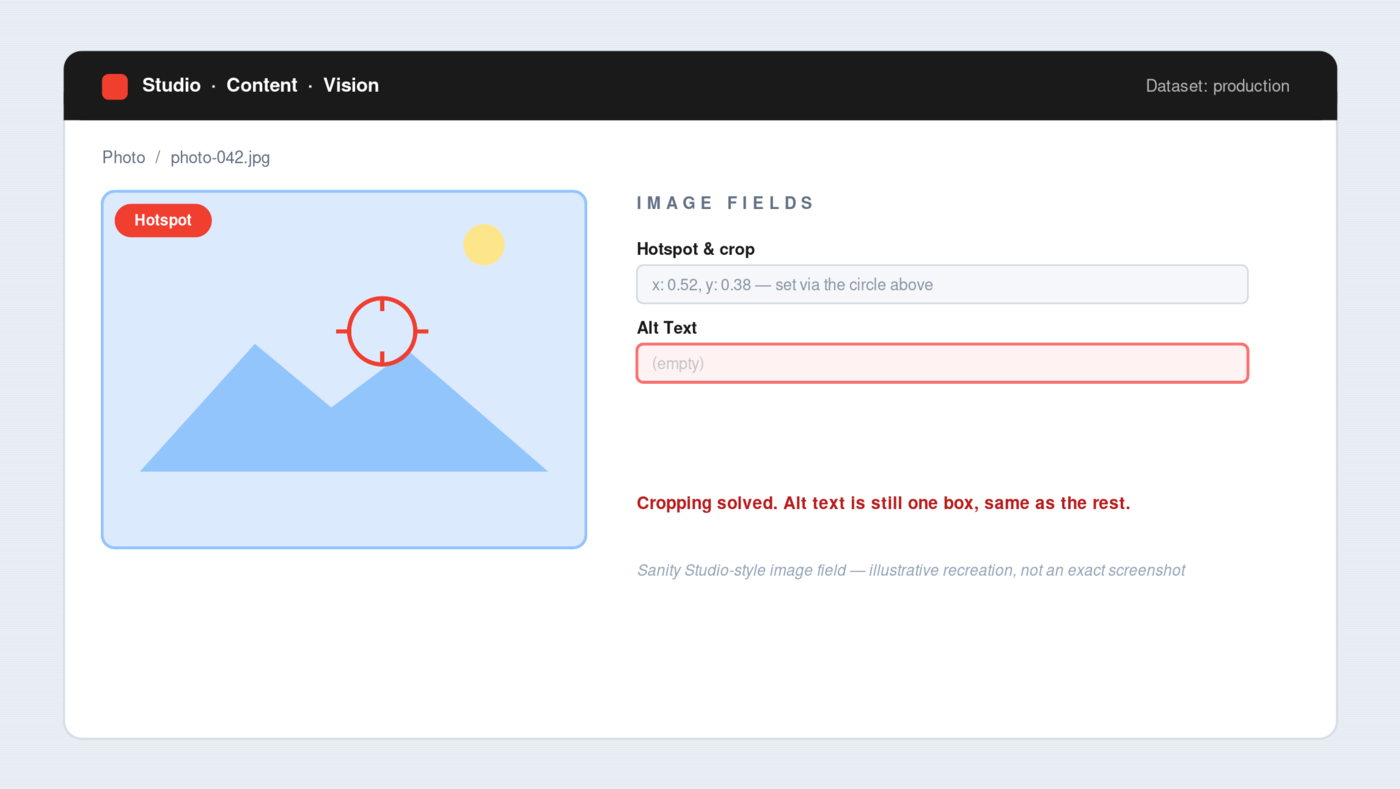Focus the empty Alt Text field
The width and height of the screenshot is (1400, 789).
point(942,363)
